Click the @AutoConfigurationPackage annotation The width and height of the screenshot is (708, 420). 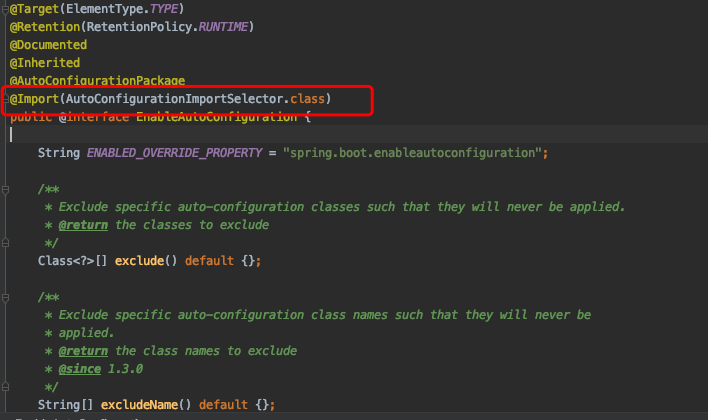tap(98, 80)
